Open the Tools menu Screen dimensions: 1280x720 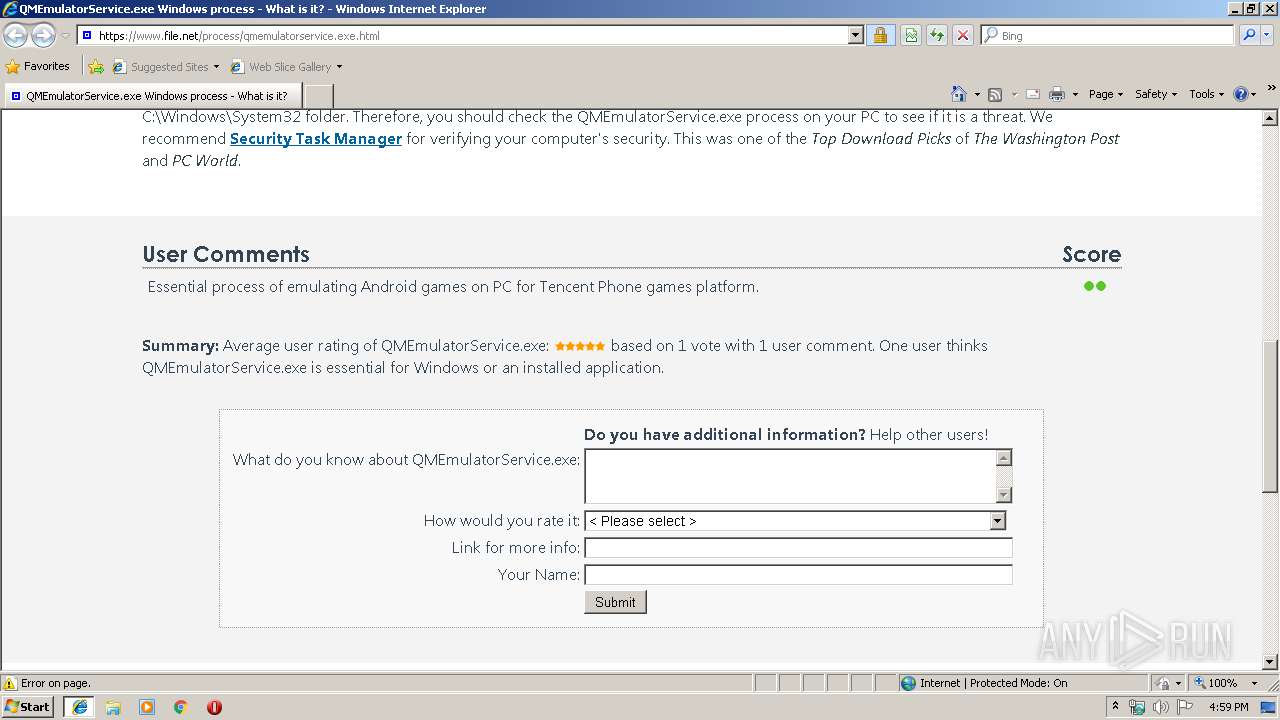[x=1206, y=94]
